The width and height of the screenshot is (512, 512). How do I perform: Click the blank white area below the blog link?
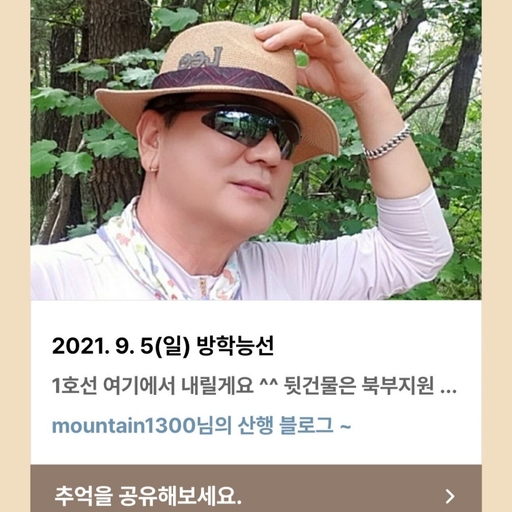click(256, 451)
